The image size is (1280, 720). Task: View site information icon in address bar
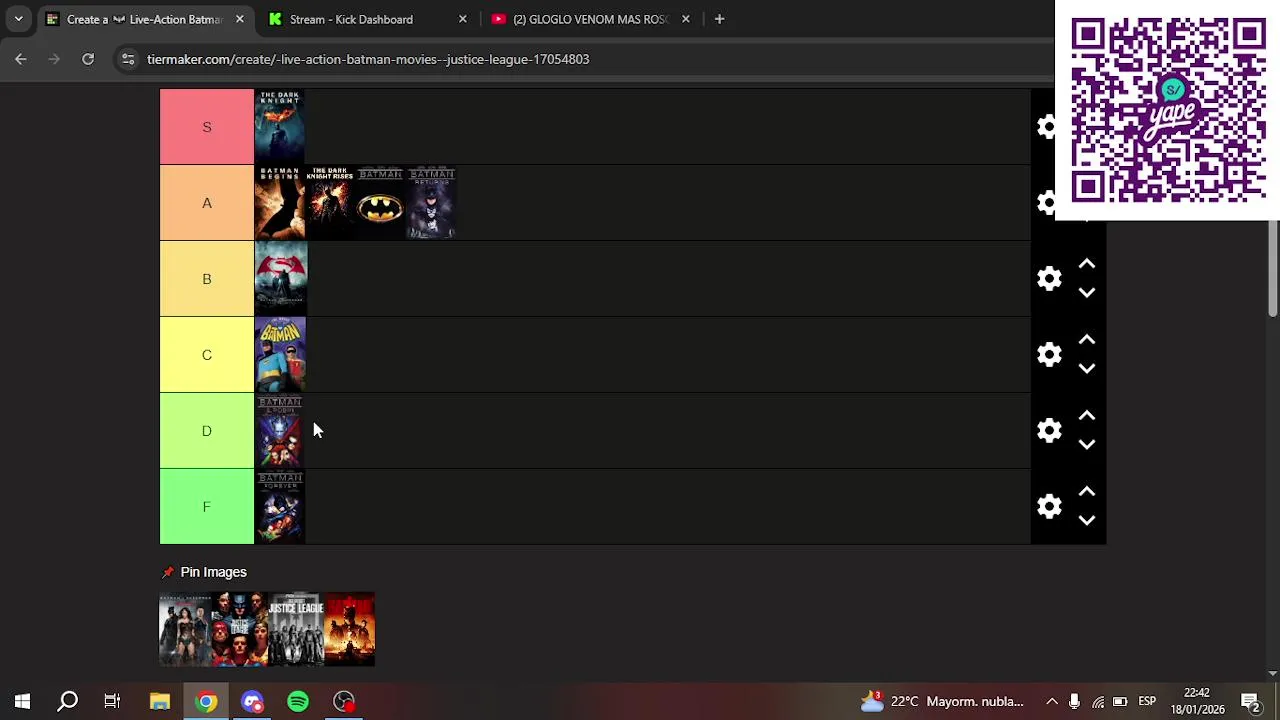128,59
